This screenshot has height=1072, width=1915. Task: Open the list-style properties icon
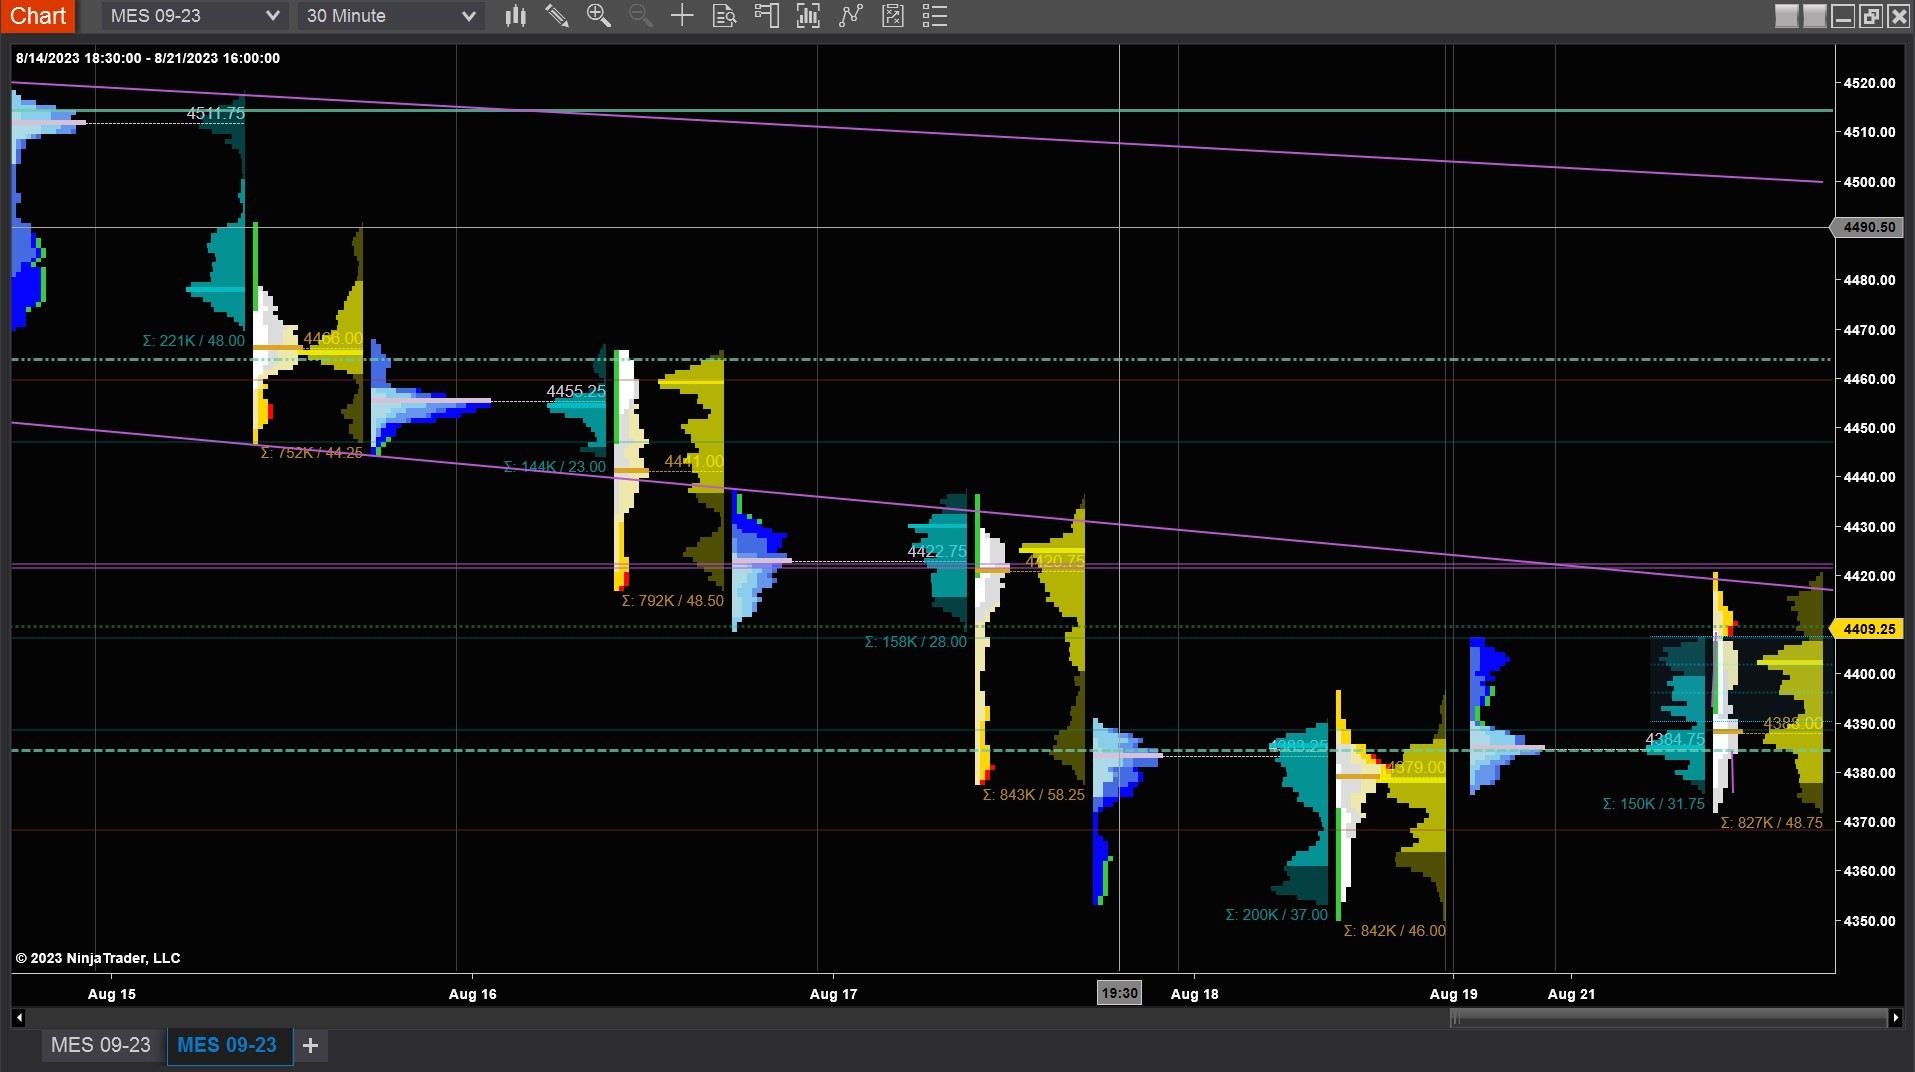pyautogui.click(x=935, y=16)
